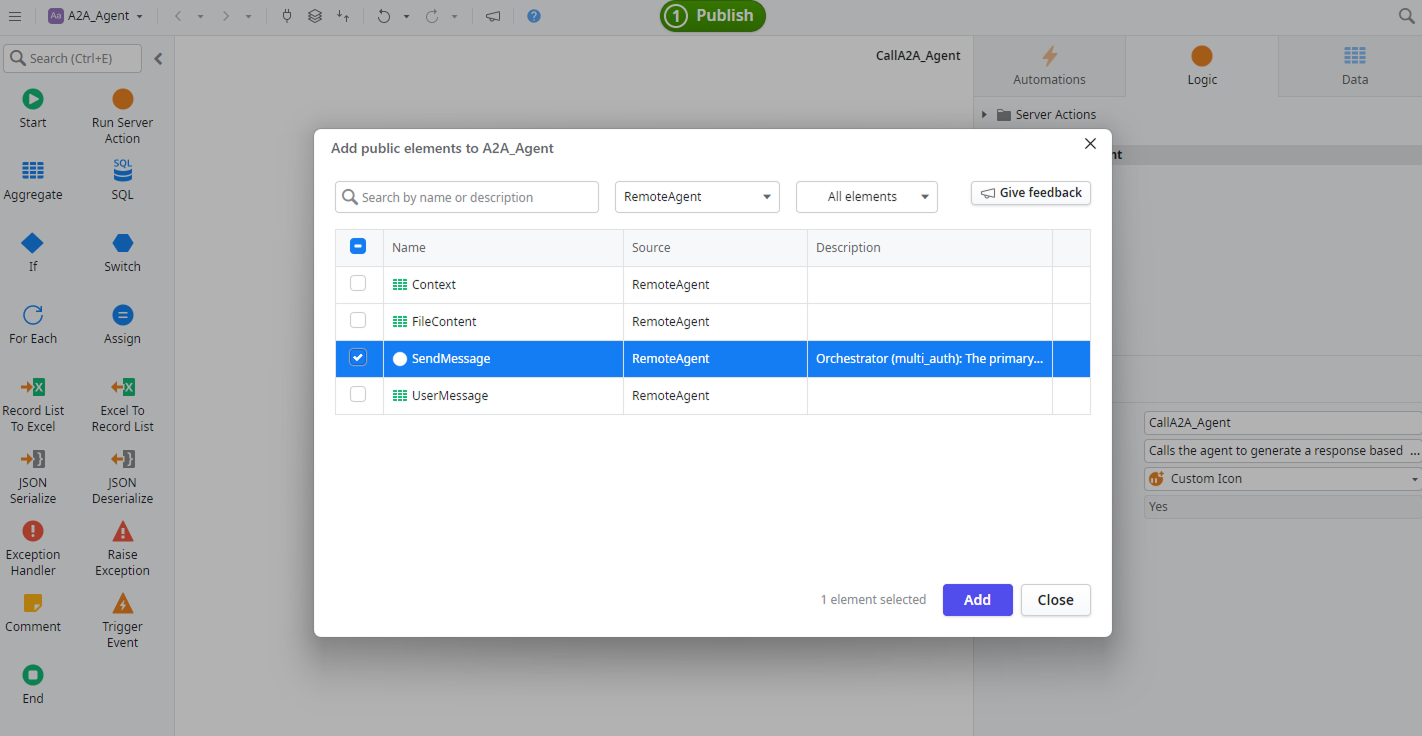Open the All elements filter dropdown

click(x=867, y=197)
